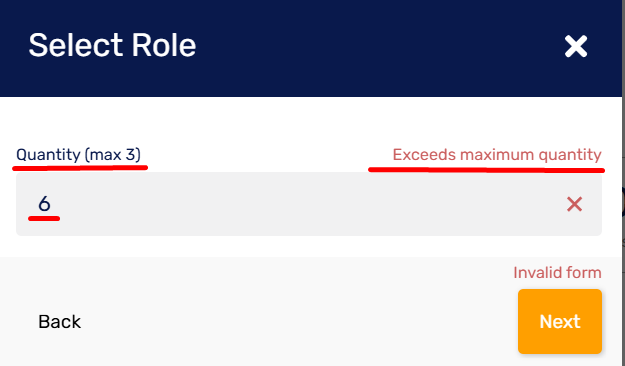Click the max 3 hint in label
This screenshot has width=625, height=366.
click(113, 155)
